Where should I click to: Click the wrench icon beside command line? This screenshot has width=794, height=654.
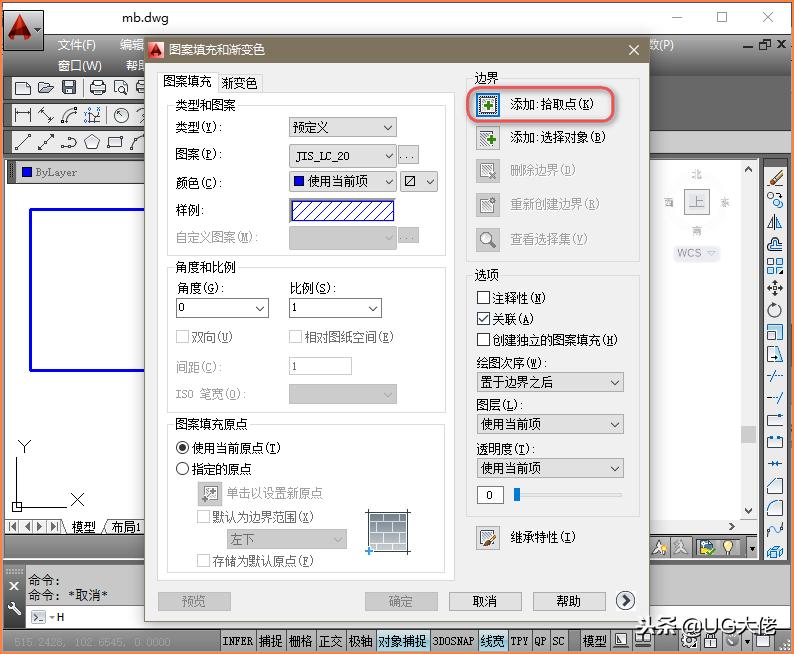[x=14, y=608]
